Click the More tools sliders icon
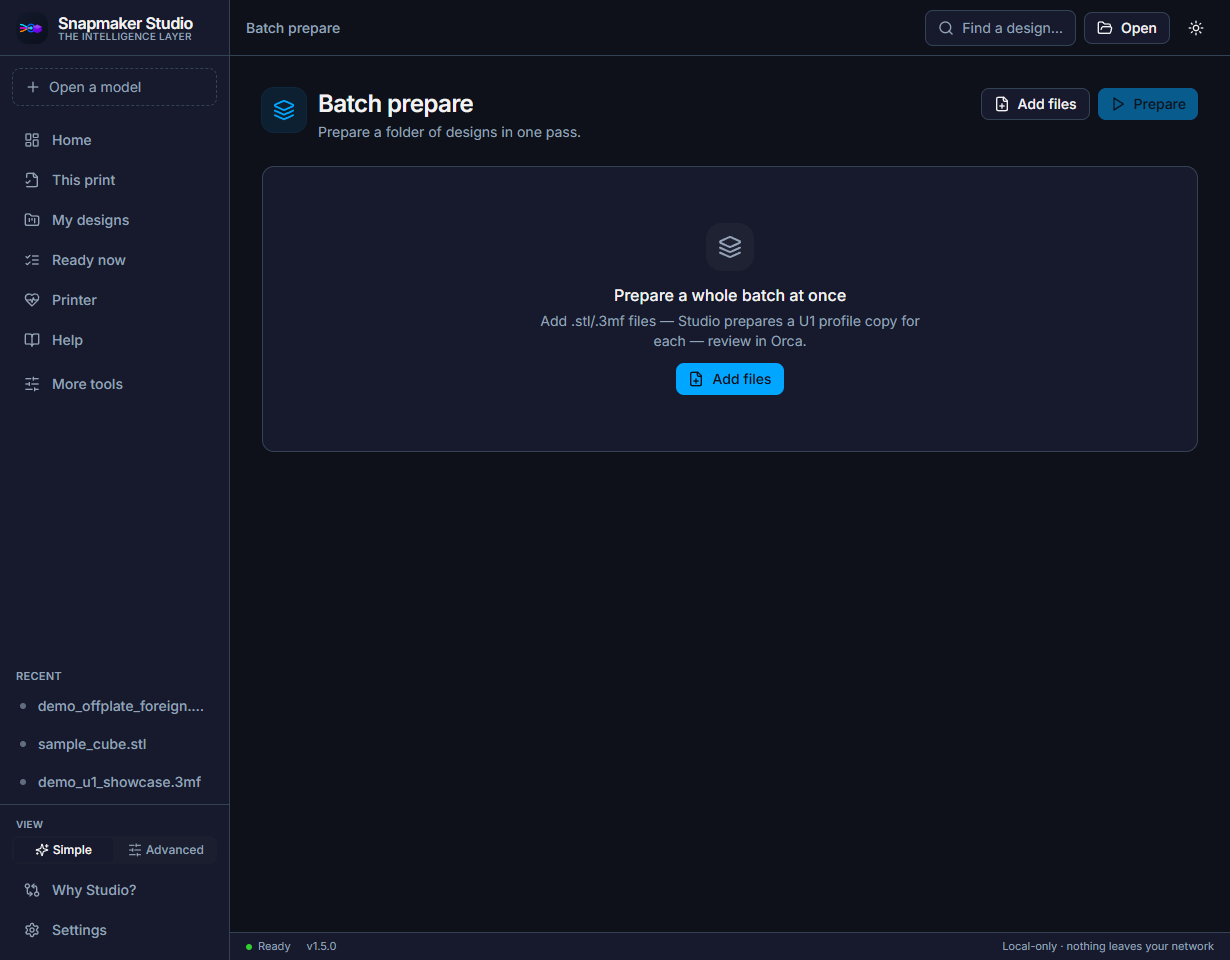This screenshot has height=960, width=1230. (x=32, y=384)
